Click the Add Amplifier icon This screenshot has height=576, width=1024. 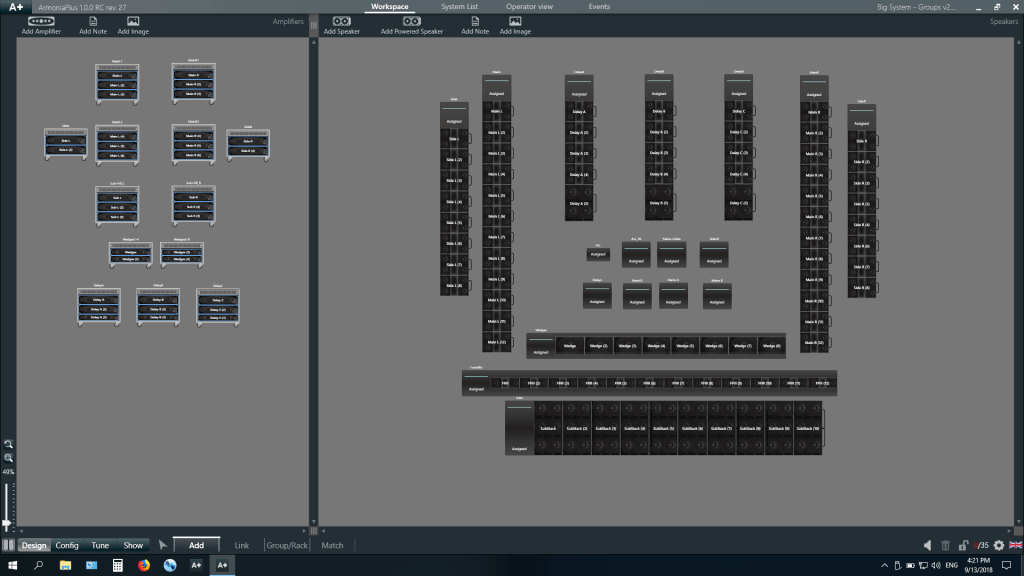click(x=41, y=21)
